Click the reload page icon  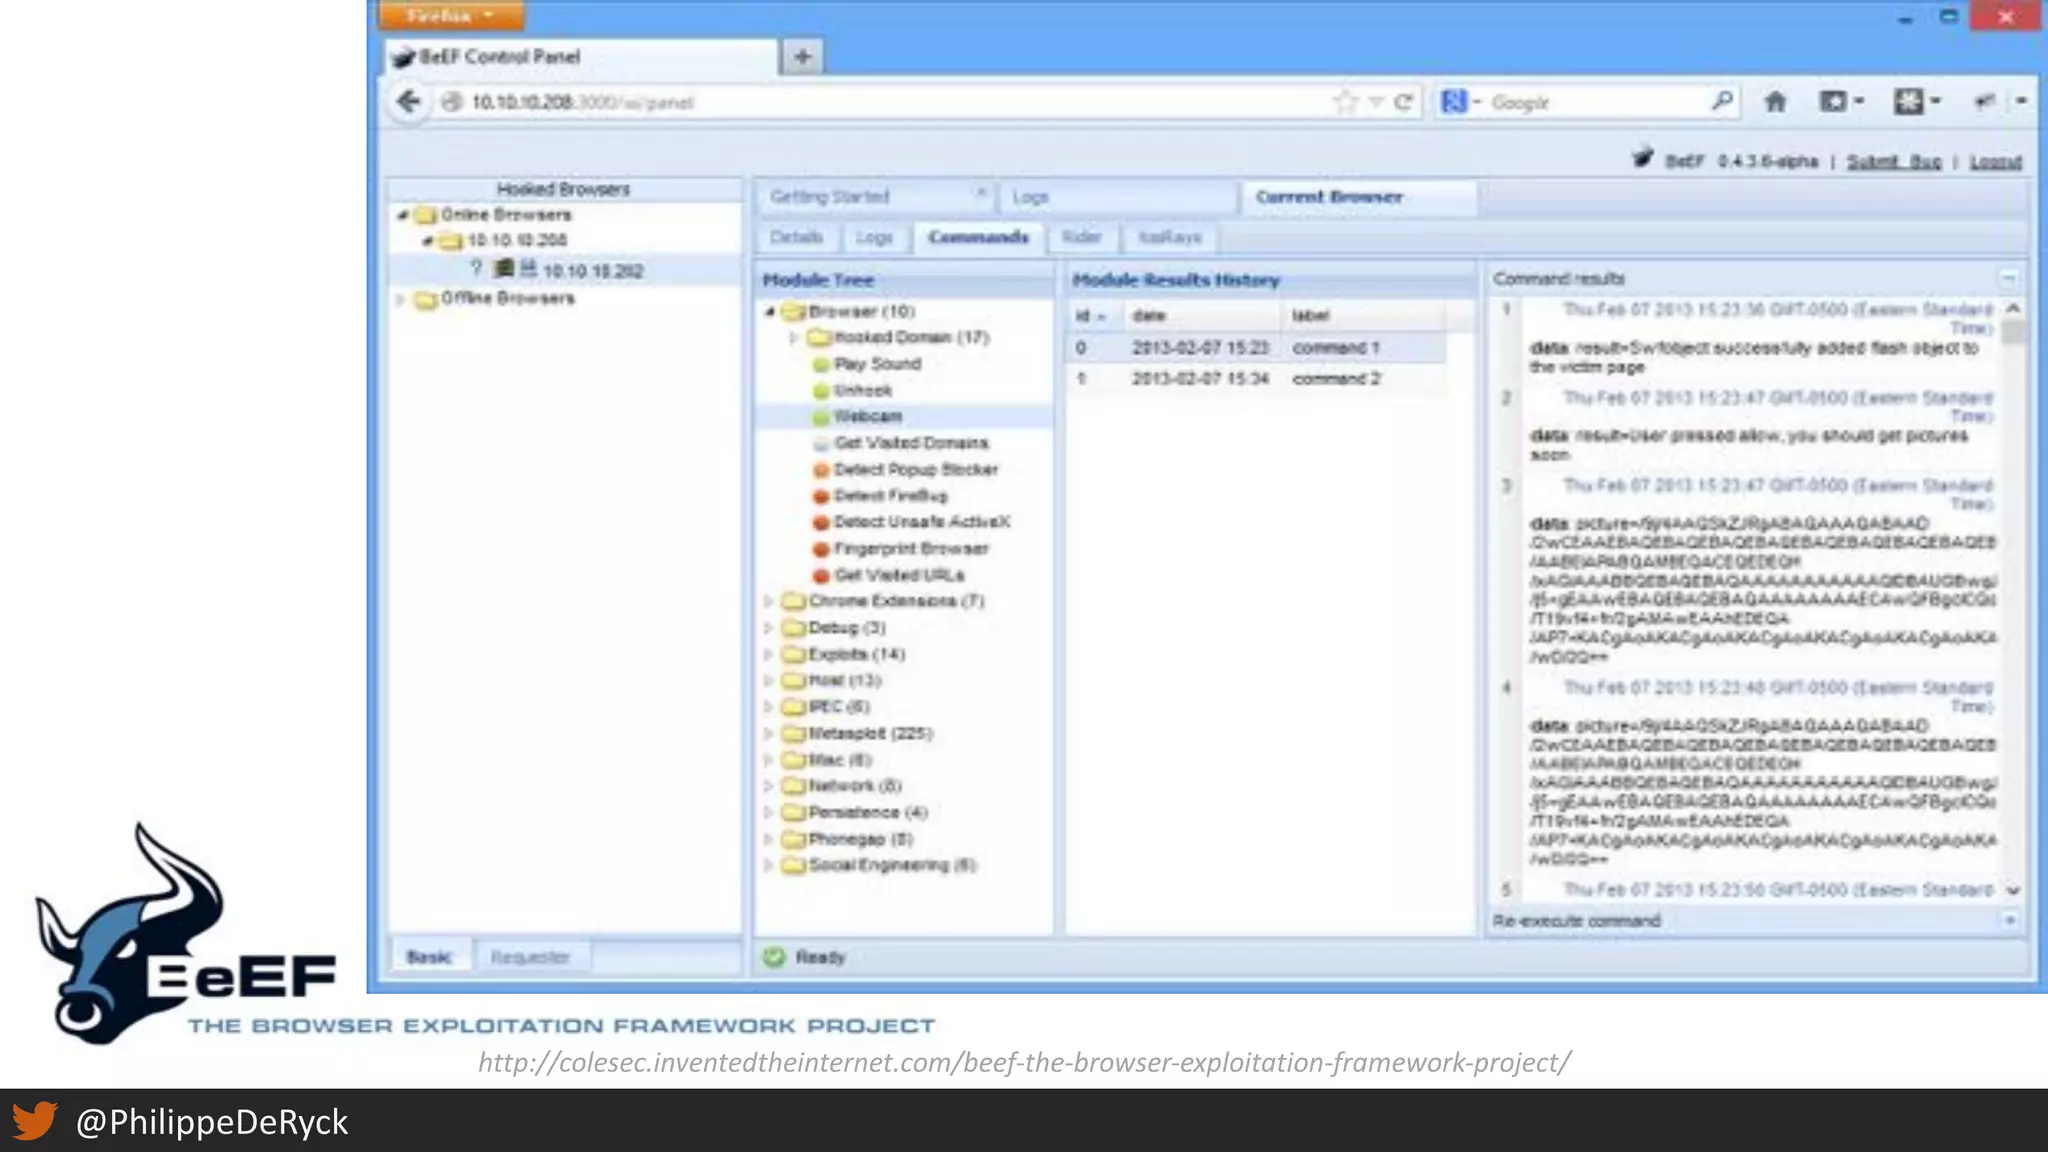click(x=1403, y=102)
